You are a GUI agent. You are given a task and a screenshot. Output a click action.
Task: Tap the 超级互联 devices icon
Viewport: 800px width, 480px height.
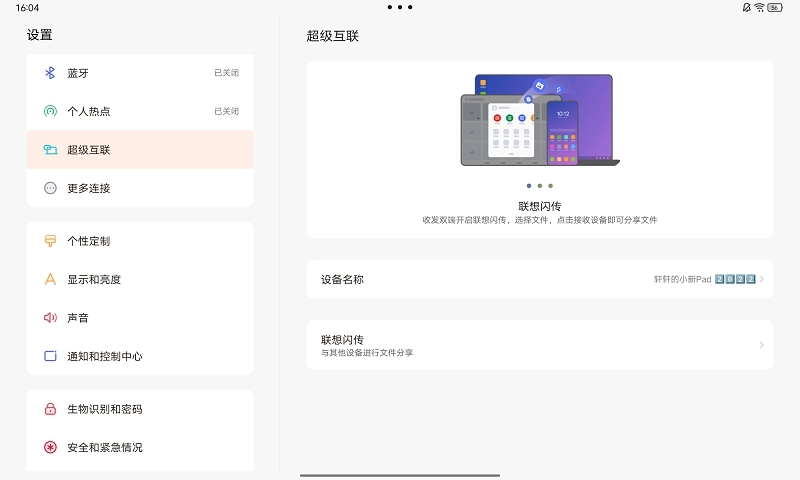pyautogui.click(x=50, y=150)
